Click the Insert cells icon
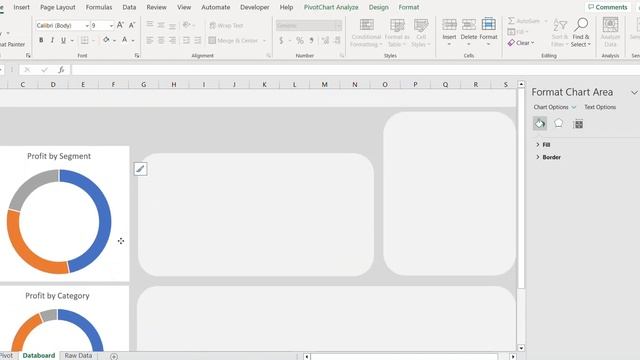This screenshot has width=640, height=360. pyautogui.click(x=449, y=24)
